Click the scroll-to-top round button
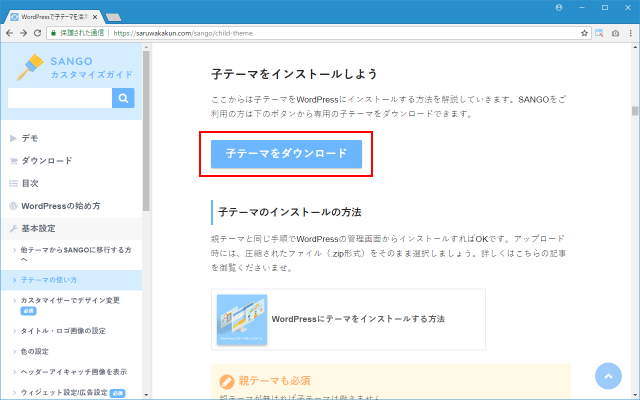This screenshot has width=640, height=400. [608, 376]
